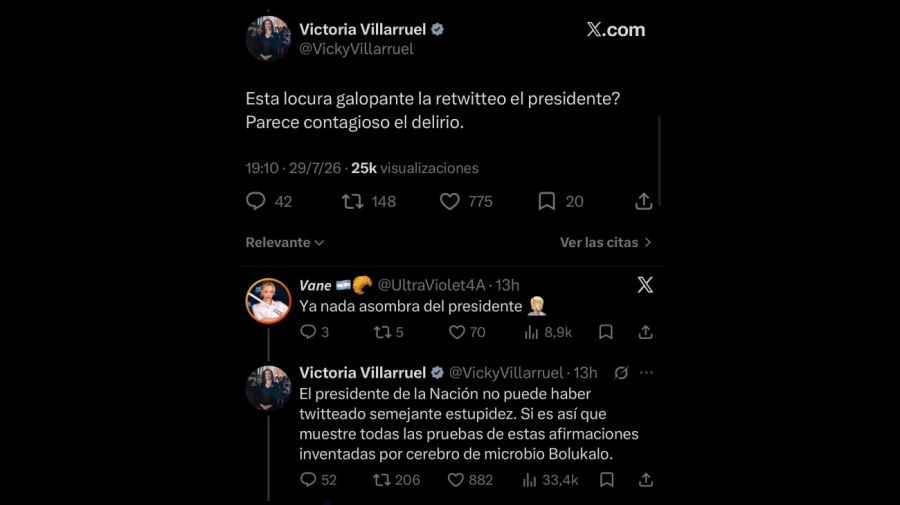900x505 pixels.
Task: Click reply icon on main tweet
Action: click(255, 201)
